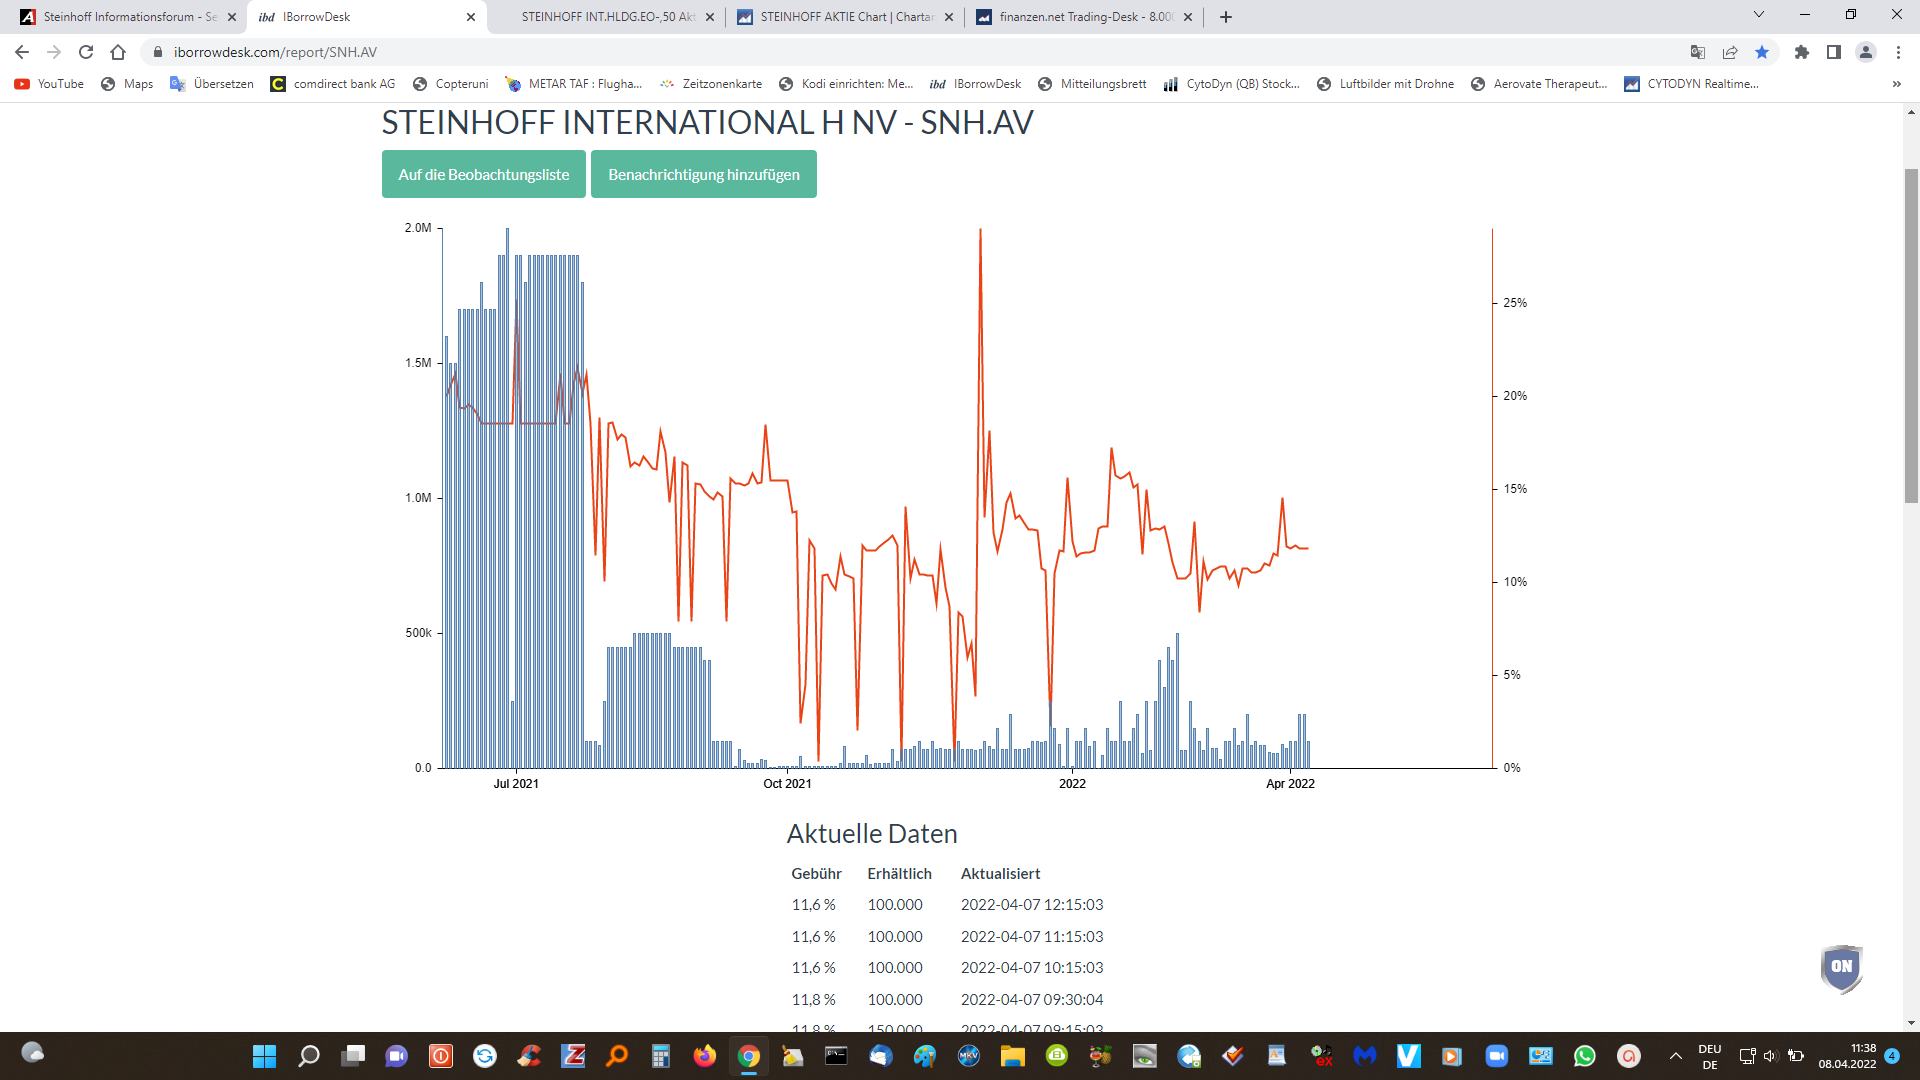Open the Maps bookmark
Image resolution: width=1920 pixels, height=1080 pixels.
[127, 84]
